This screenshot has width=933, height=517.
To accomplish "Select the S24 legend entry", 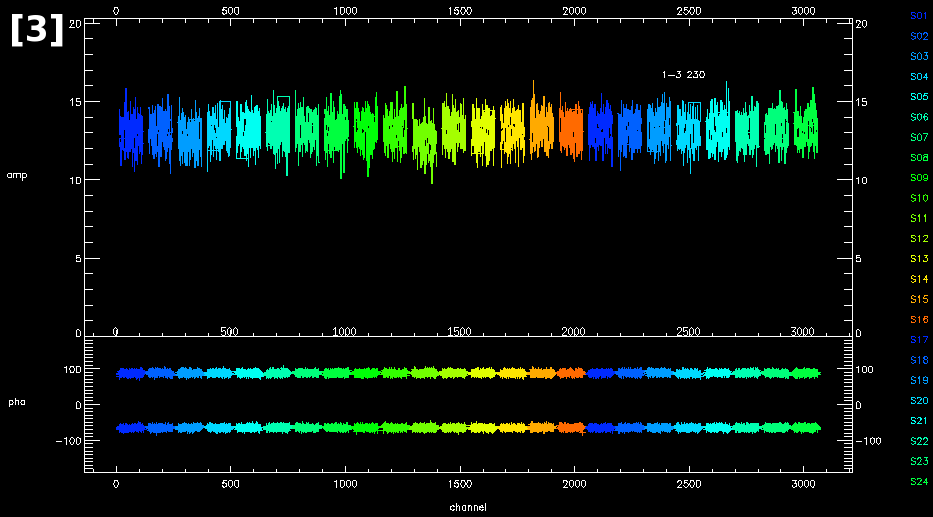I will click(919, 482).
